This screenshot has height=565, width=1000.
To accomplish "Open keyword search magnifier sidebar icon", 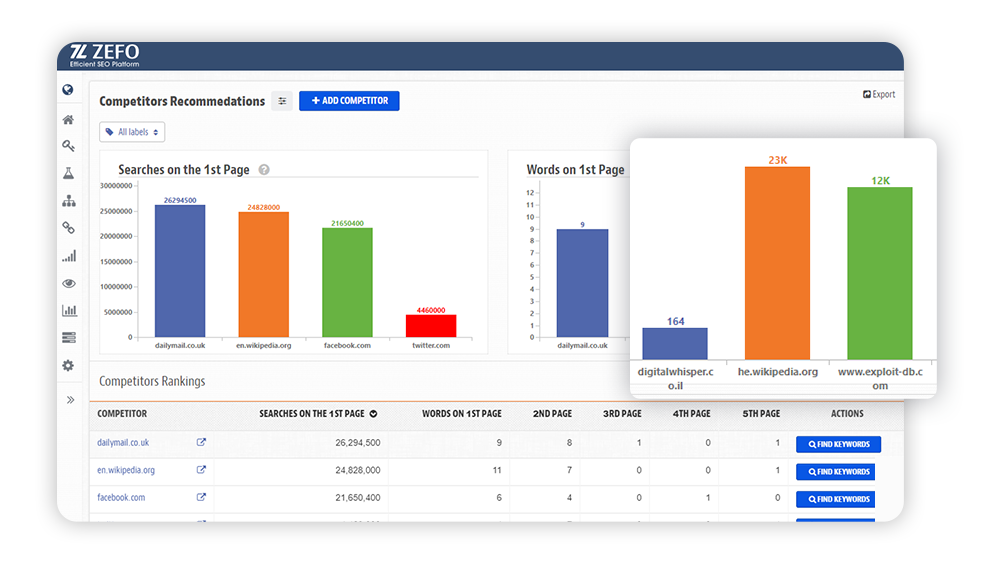I will (68, 146).
